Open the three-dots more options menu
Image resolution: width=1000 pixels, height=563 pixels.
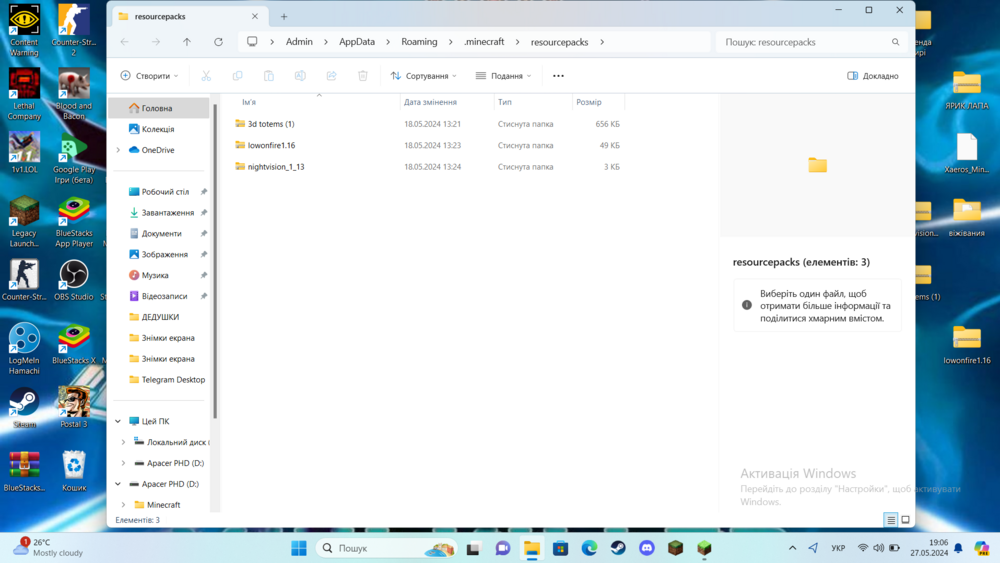(x=558, y=76)
